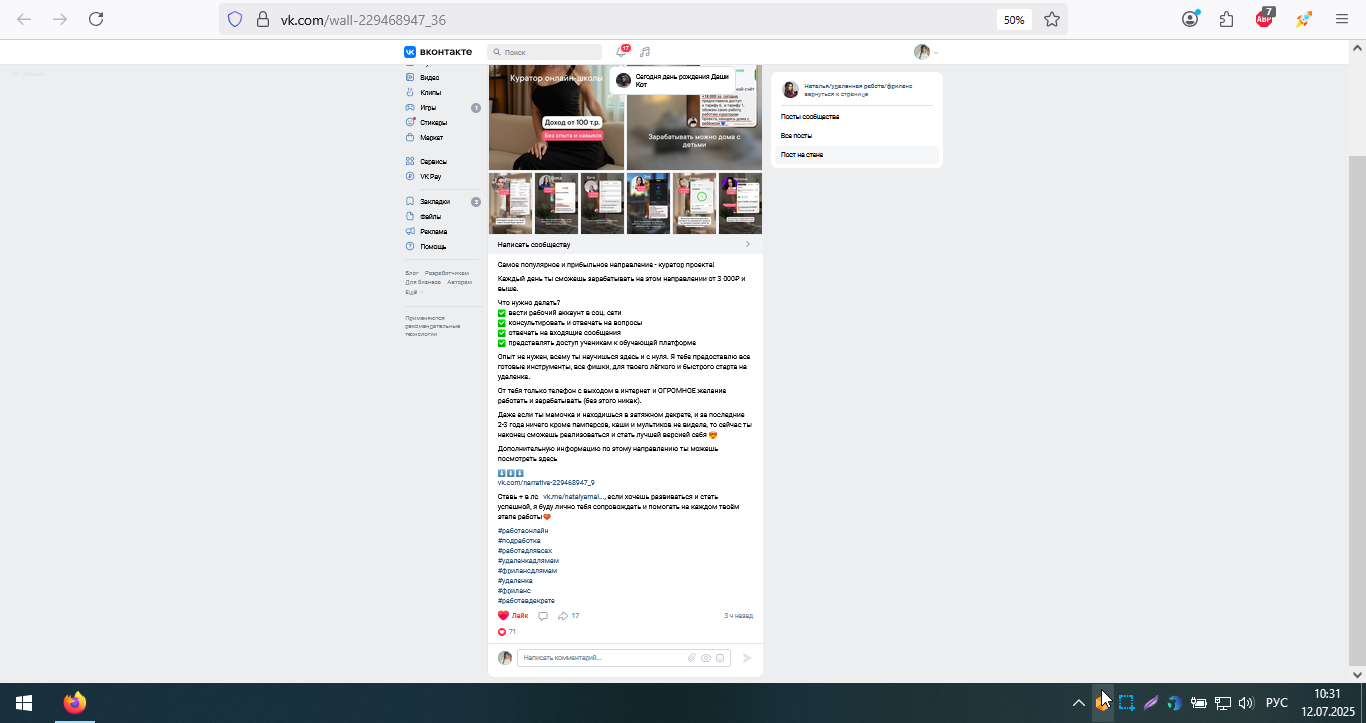Open emoji picker in comment box
The width and height of the screenshot is (1366, 723).
point(720,658)
